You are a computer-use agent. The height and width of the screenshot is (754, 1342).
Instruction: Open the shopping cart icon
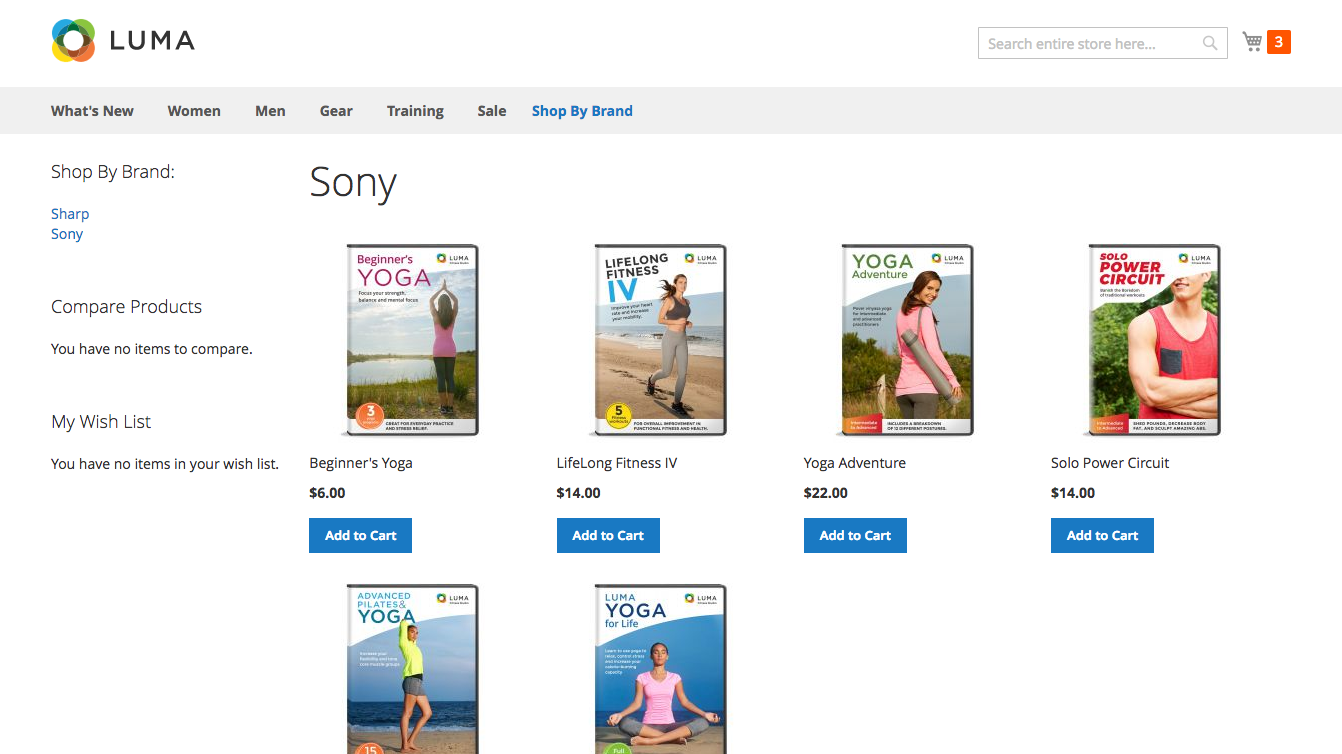point(1252,41)
